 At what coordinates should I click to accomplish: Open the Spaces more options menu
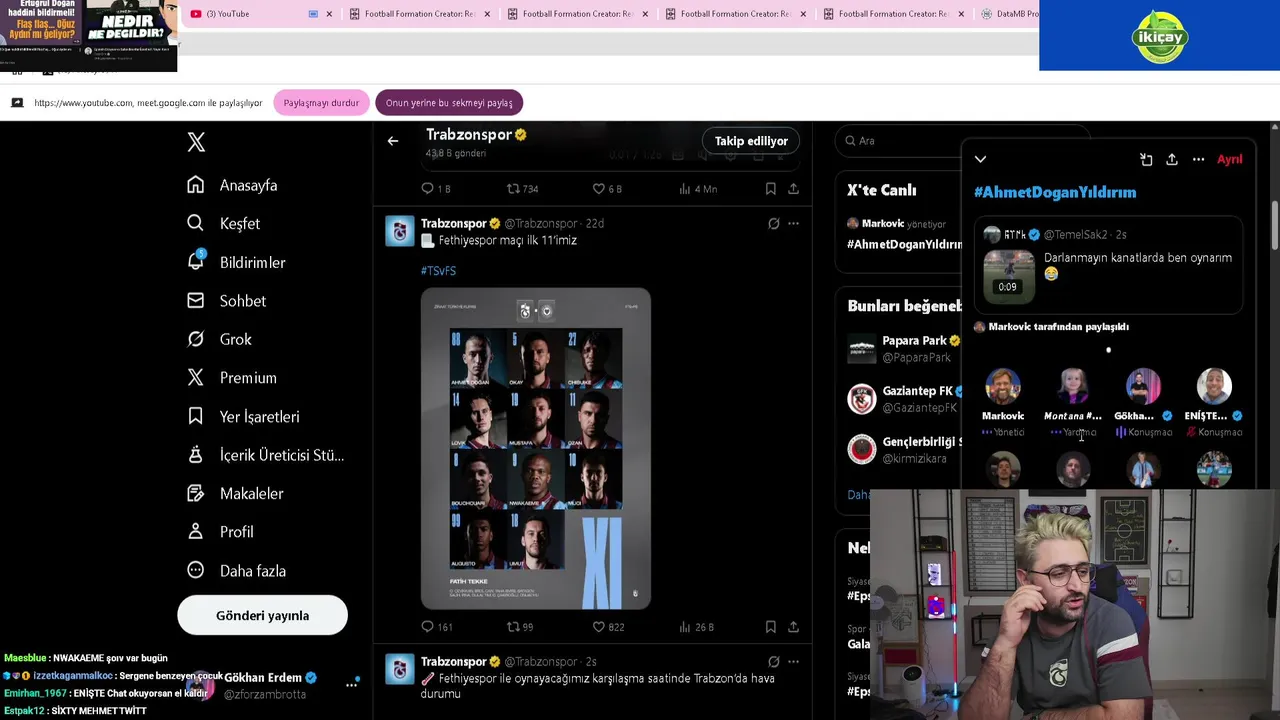[1198, 159]
